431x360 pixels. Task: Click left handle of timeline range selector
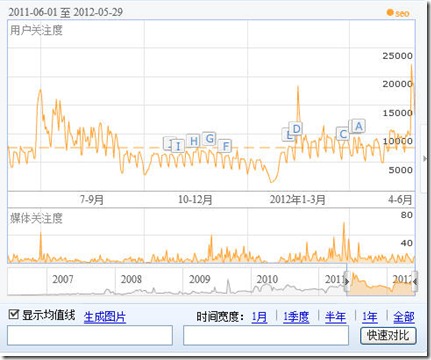pos(347,281)
